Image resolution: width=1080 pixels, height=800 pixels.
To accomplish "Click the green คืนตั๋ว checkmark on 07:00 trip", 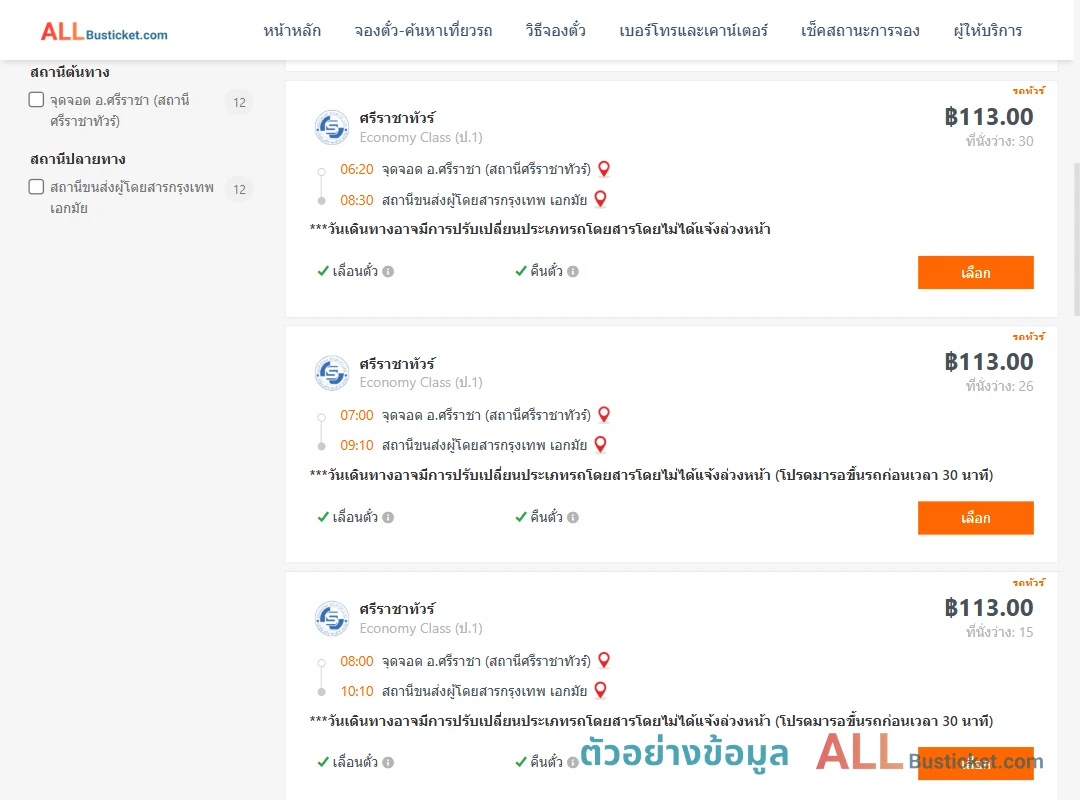I will 521,517.
